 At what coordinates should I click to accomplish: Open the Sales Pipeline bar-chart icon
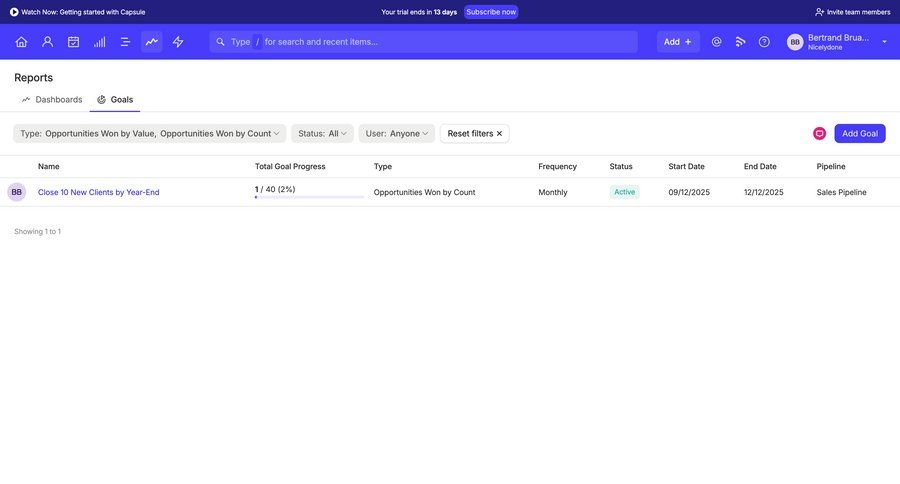(99, 42)
